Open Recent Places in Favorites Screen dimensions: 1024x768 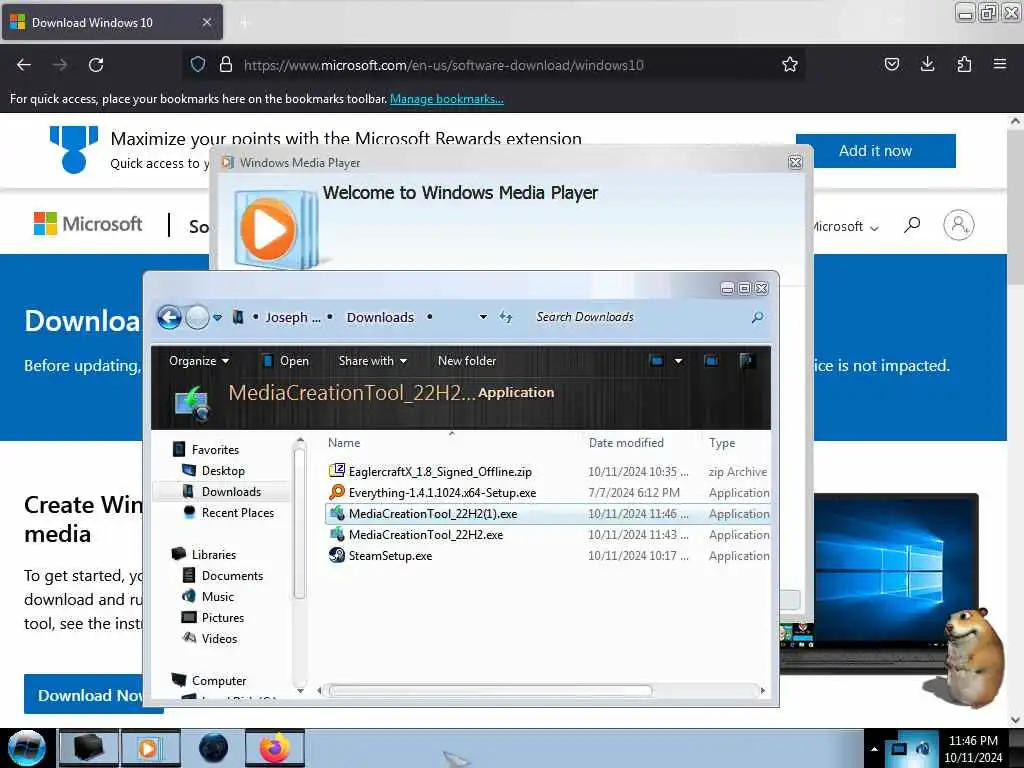click(238, 513)
